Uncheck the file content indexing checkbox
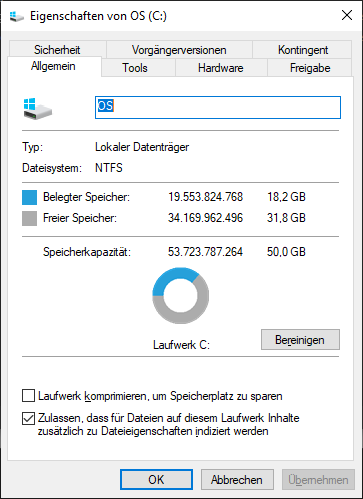This screenshot has height=499, width=363. [x=28, y=418]
